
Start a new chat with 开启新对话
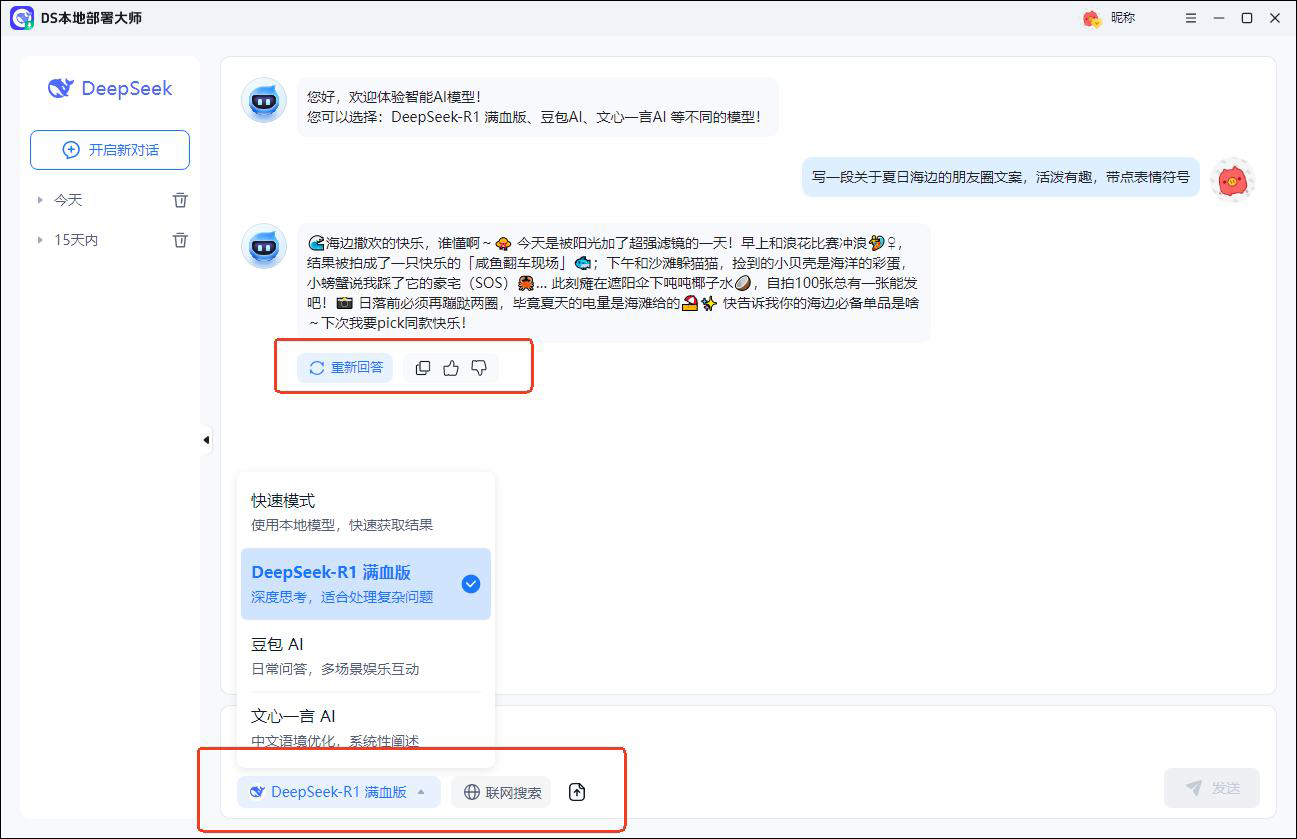point(110,150)
